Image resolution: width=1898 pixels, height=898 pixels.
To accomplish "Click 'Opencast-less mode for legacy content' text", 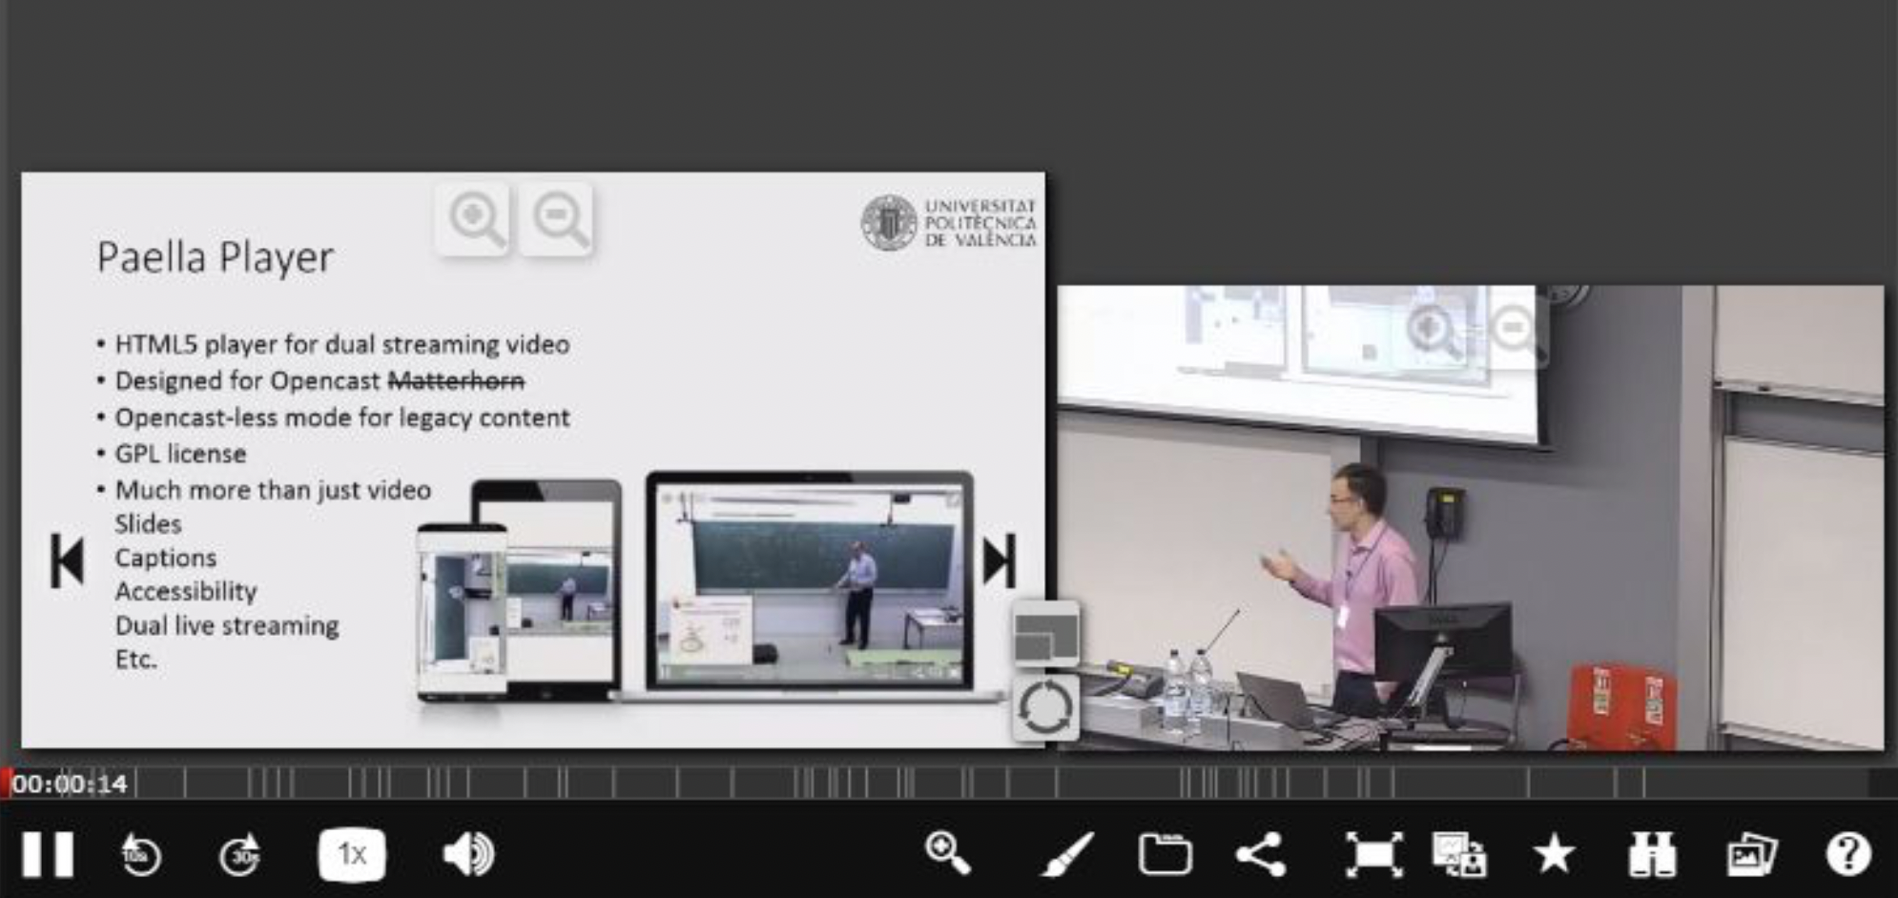I will pyautogui.click(x=342, y=418).
